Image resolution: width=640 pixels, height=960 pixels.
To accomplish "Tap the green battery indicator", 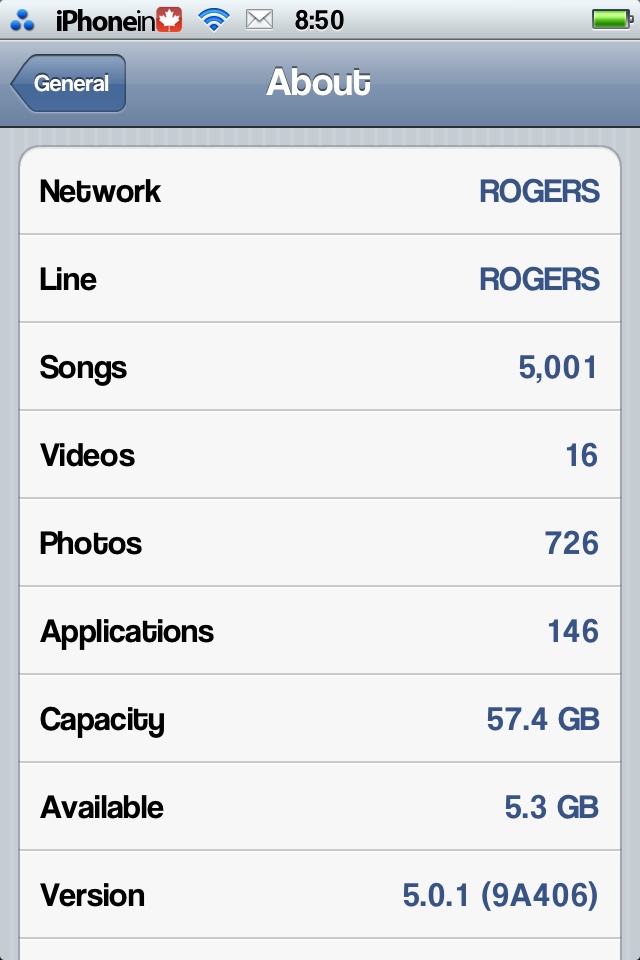I will (x=612, y=20).
